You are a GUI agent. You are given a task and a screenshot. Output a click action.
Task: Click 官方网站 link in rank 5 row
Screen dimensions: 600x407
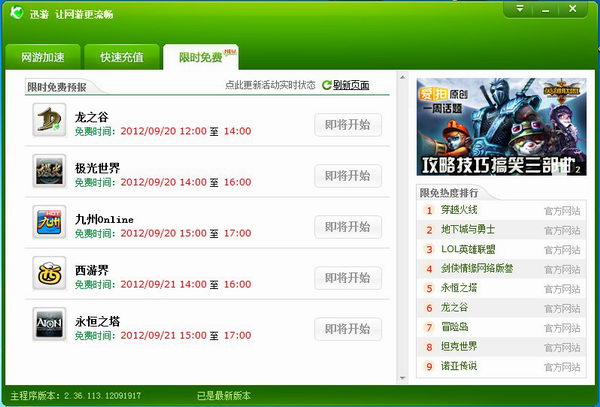562,289
